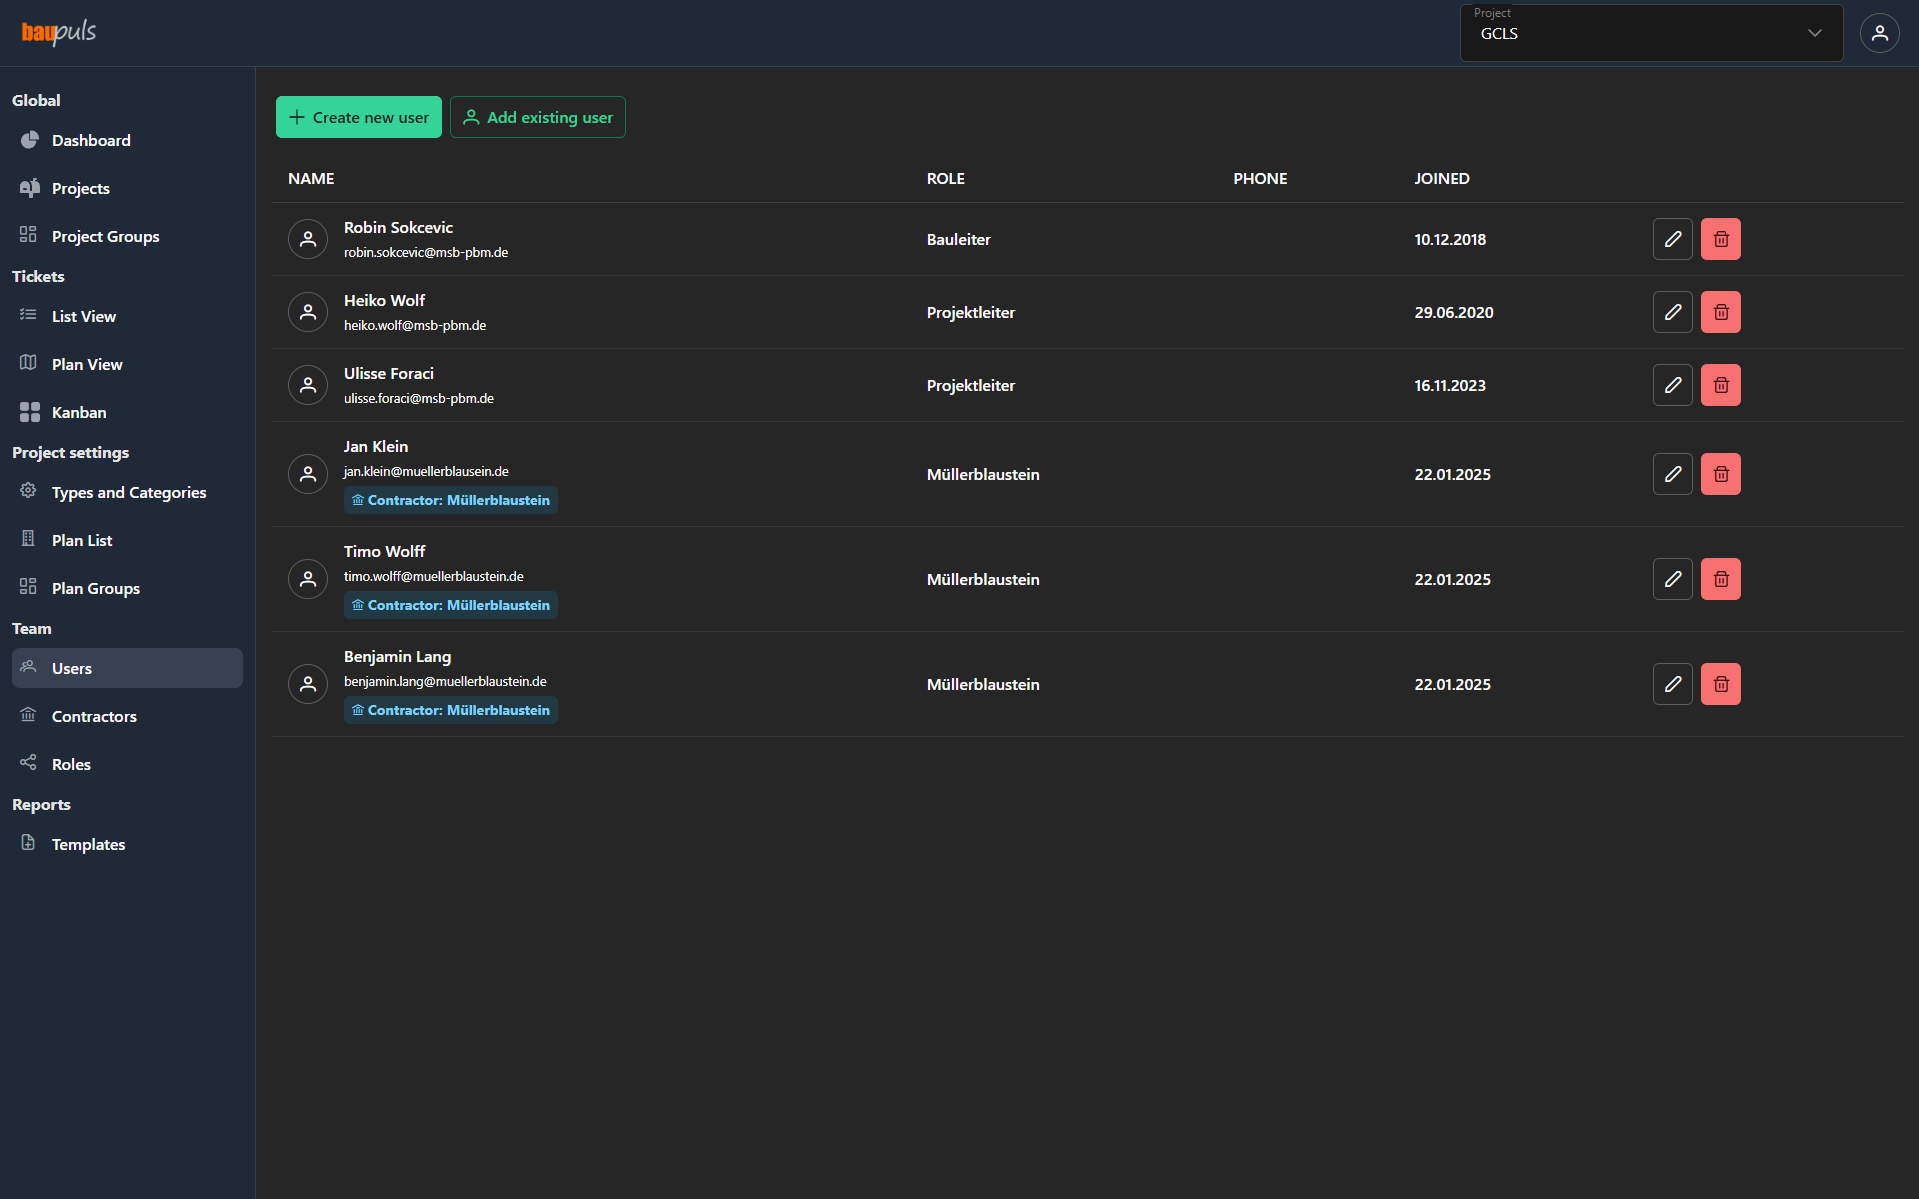This screenshot has width=1919, height=1199.
Task: Click the edit pencil for Ulisse Foraci
Action: (1672, 385)
